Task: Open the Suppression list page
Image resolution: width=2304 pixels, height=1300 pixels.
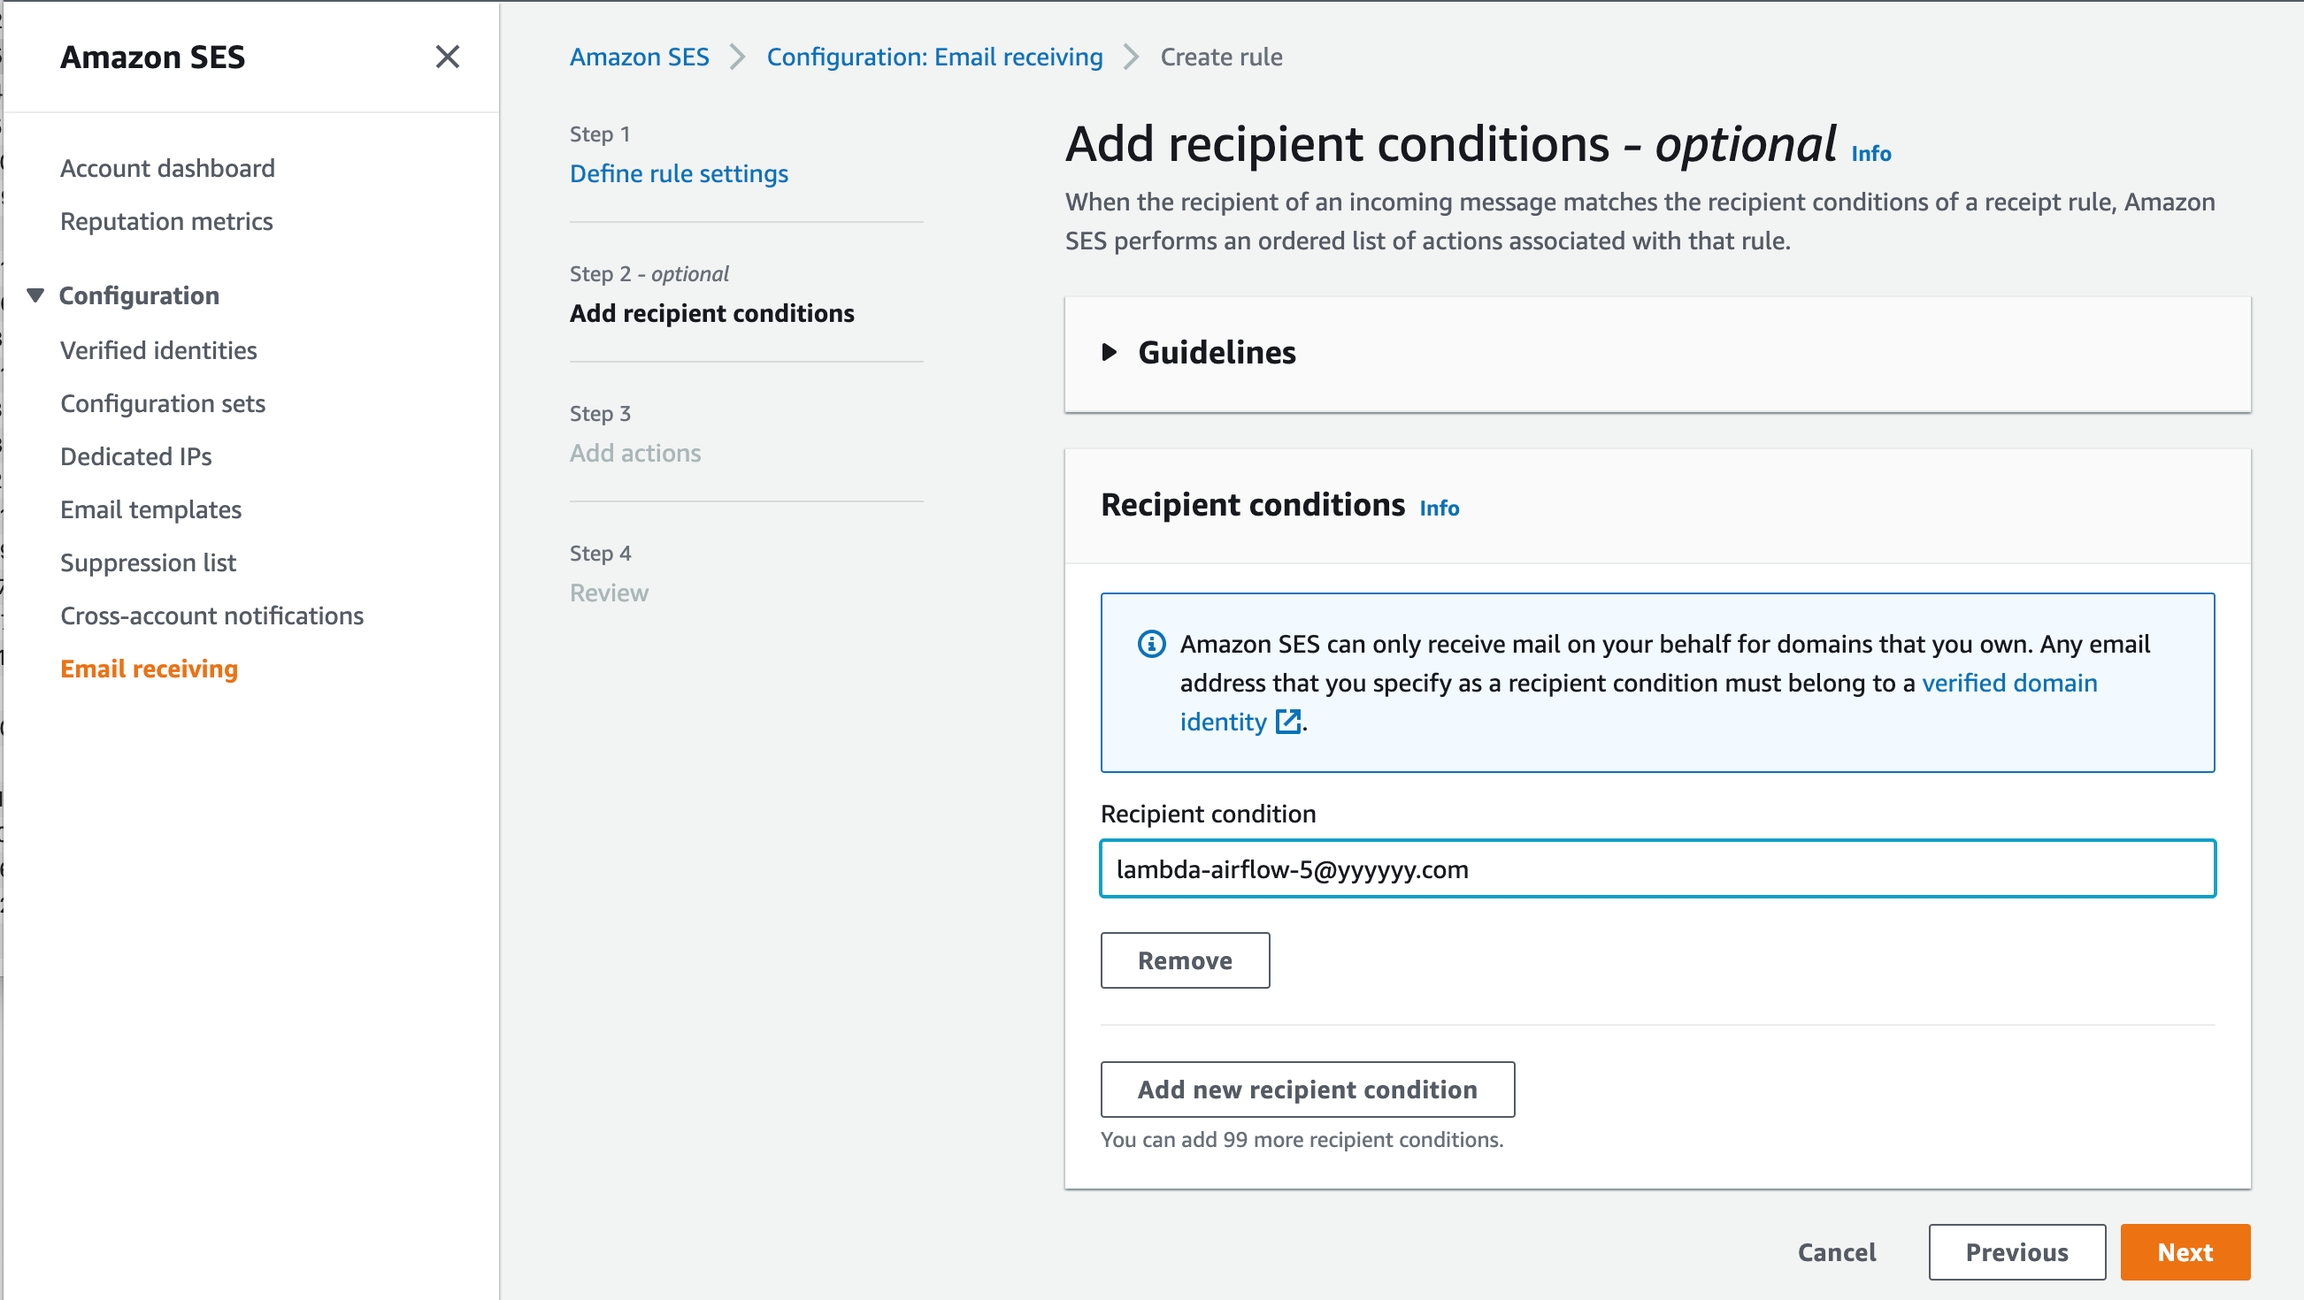Action: click(148, 562)
